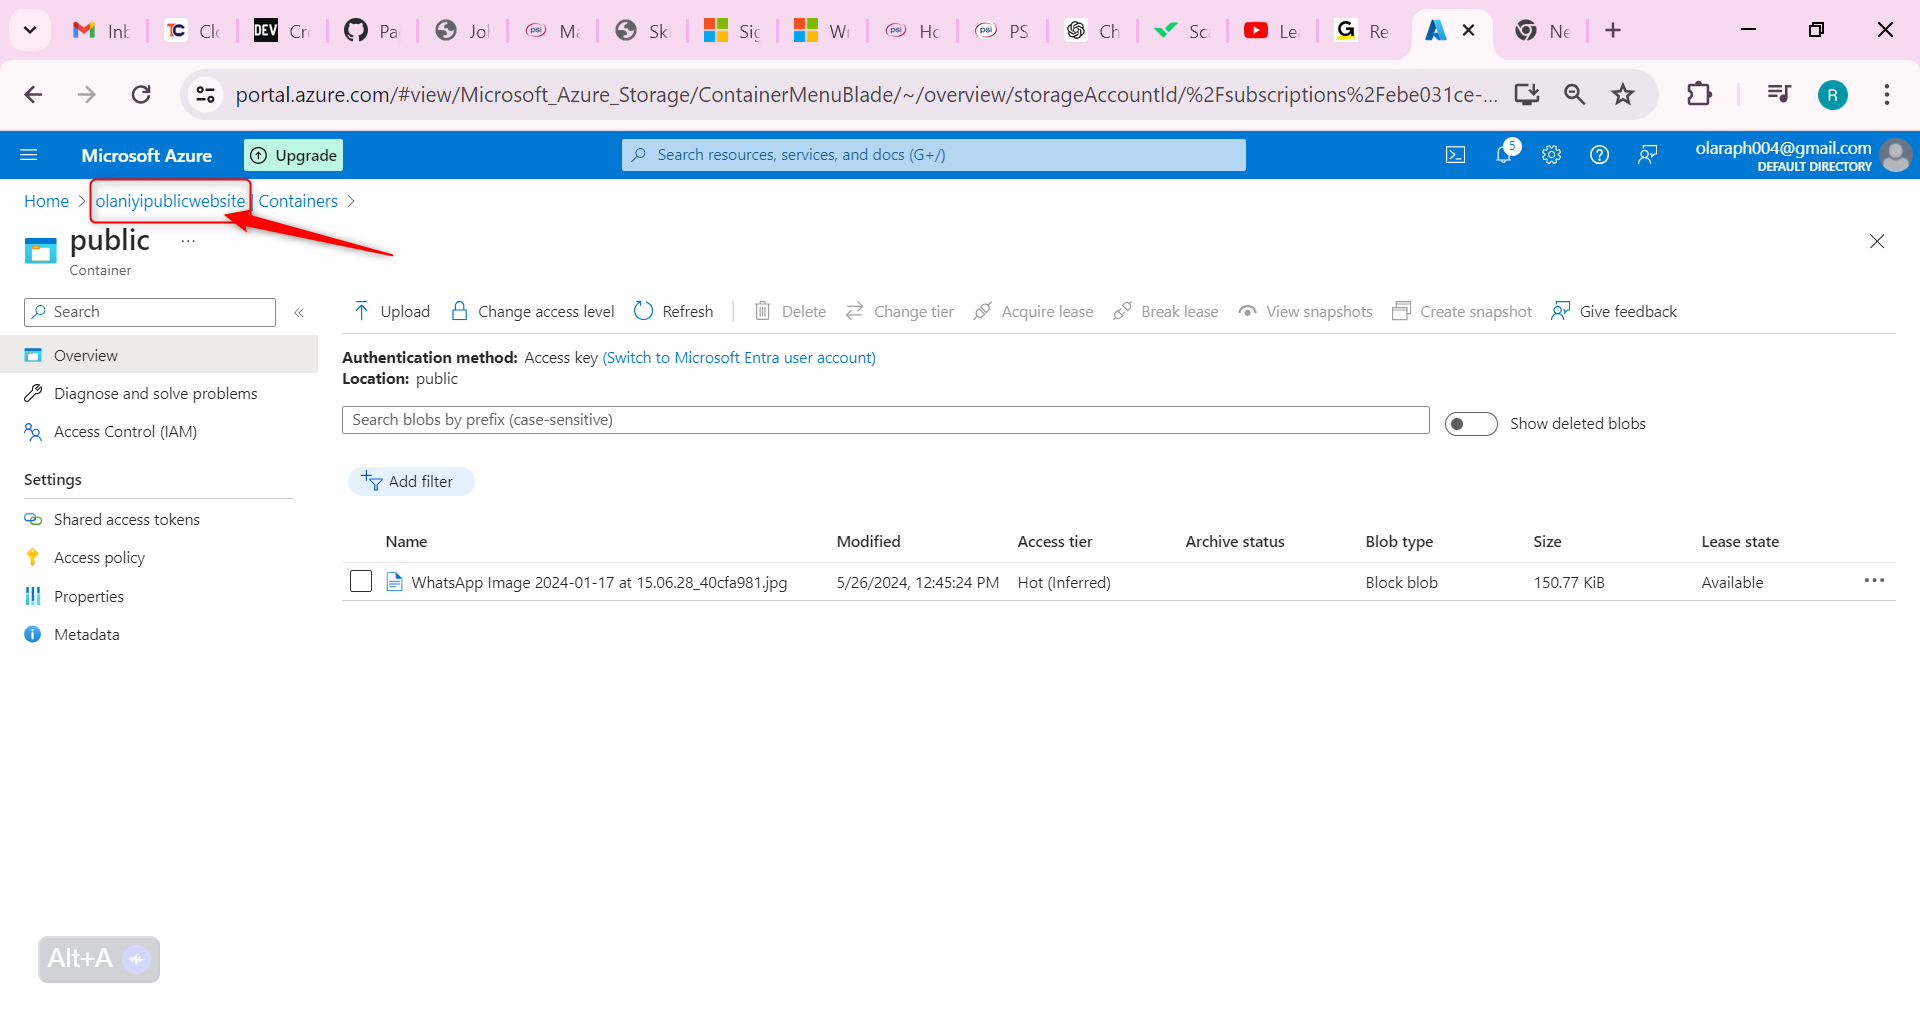Click Change access level
Image resolution: width=1920 pixels, height=1020 pixels.
[x=533, y=311]
